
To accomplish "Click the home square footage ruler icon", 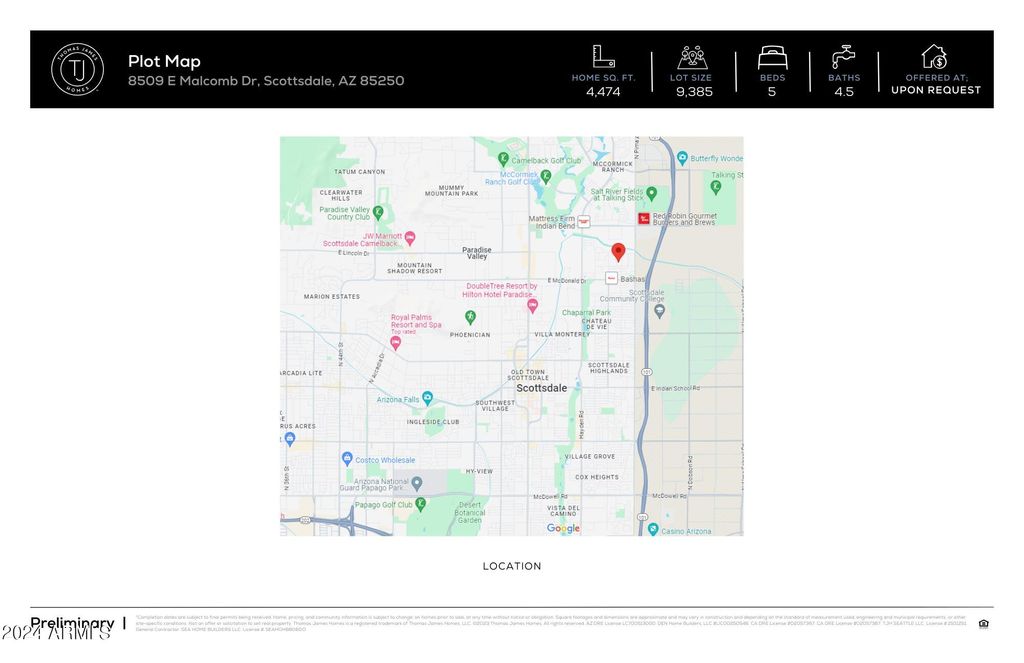I will point(603,56).
